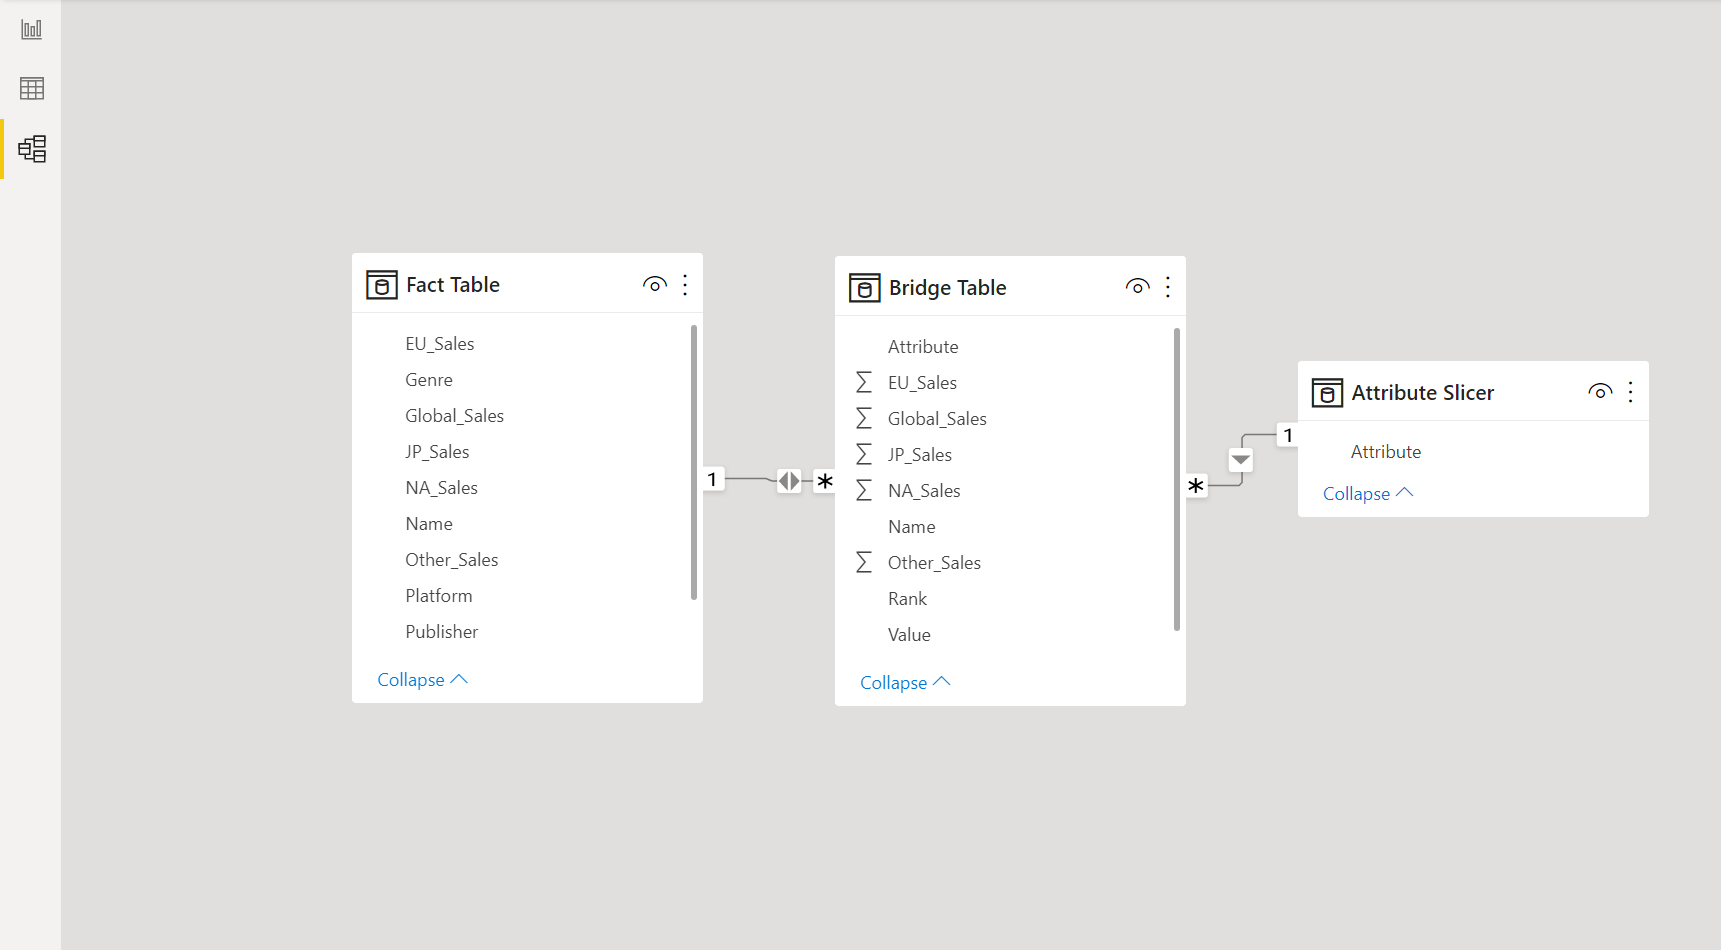
Task: Collapse the Bridge Table card
Action: click(905, 683)
